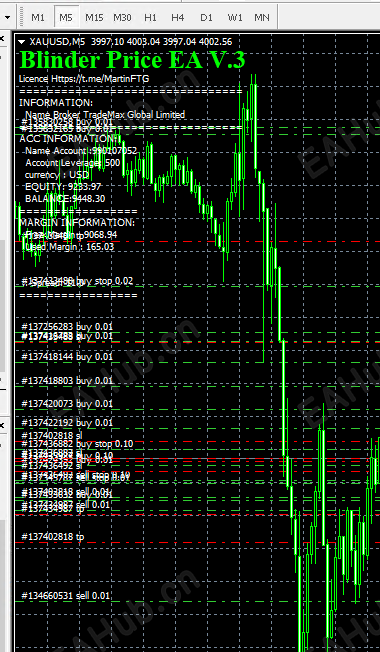The image size is (380, 652).
Task: Select order #134660531 sell 0.01 label
Action: coord(66,595)
